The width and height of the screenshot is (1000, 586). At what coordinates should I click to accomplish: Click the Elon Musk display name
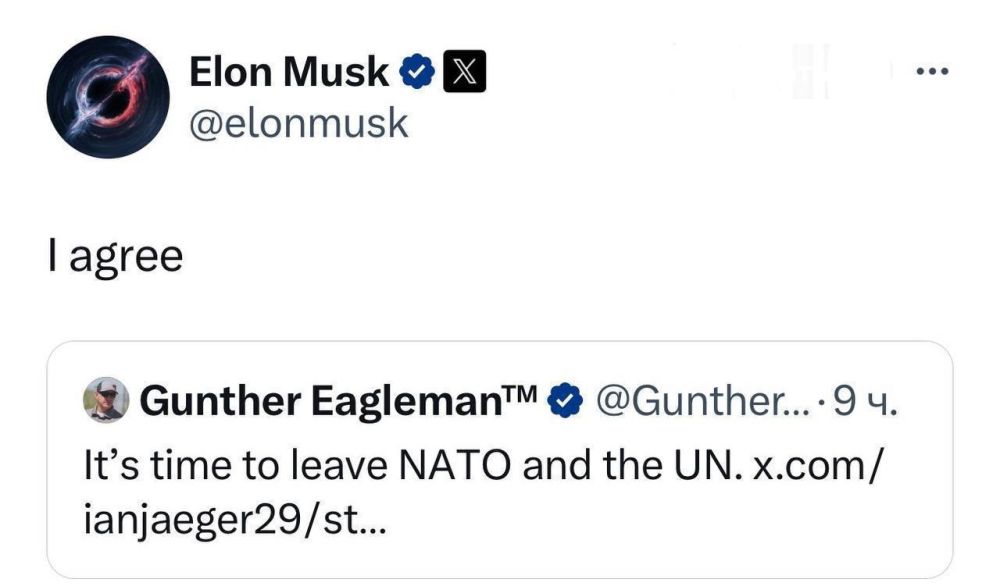pyautogui.click(x=290, y=70)
